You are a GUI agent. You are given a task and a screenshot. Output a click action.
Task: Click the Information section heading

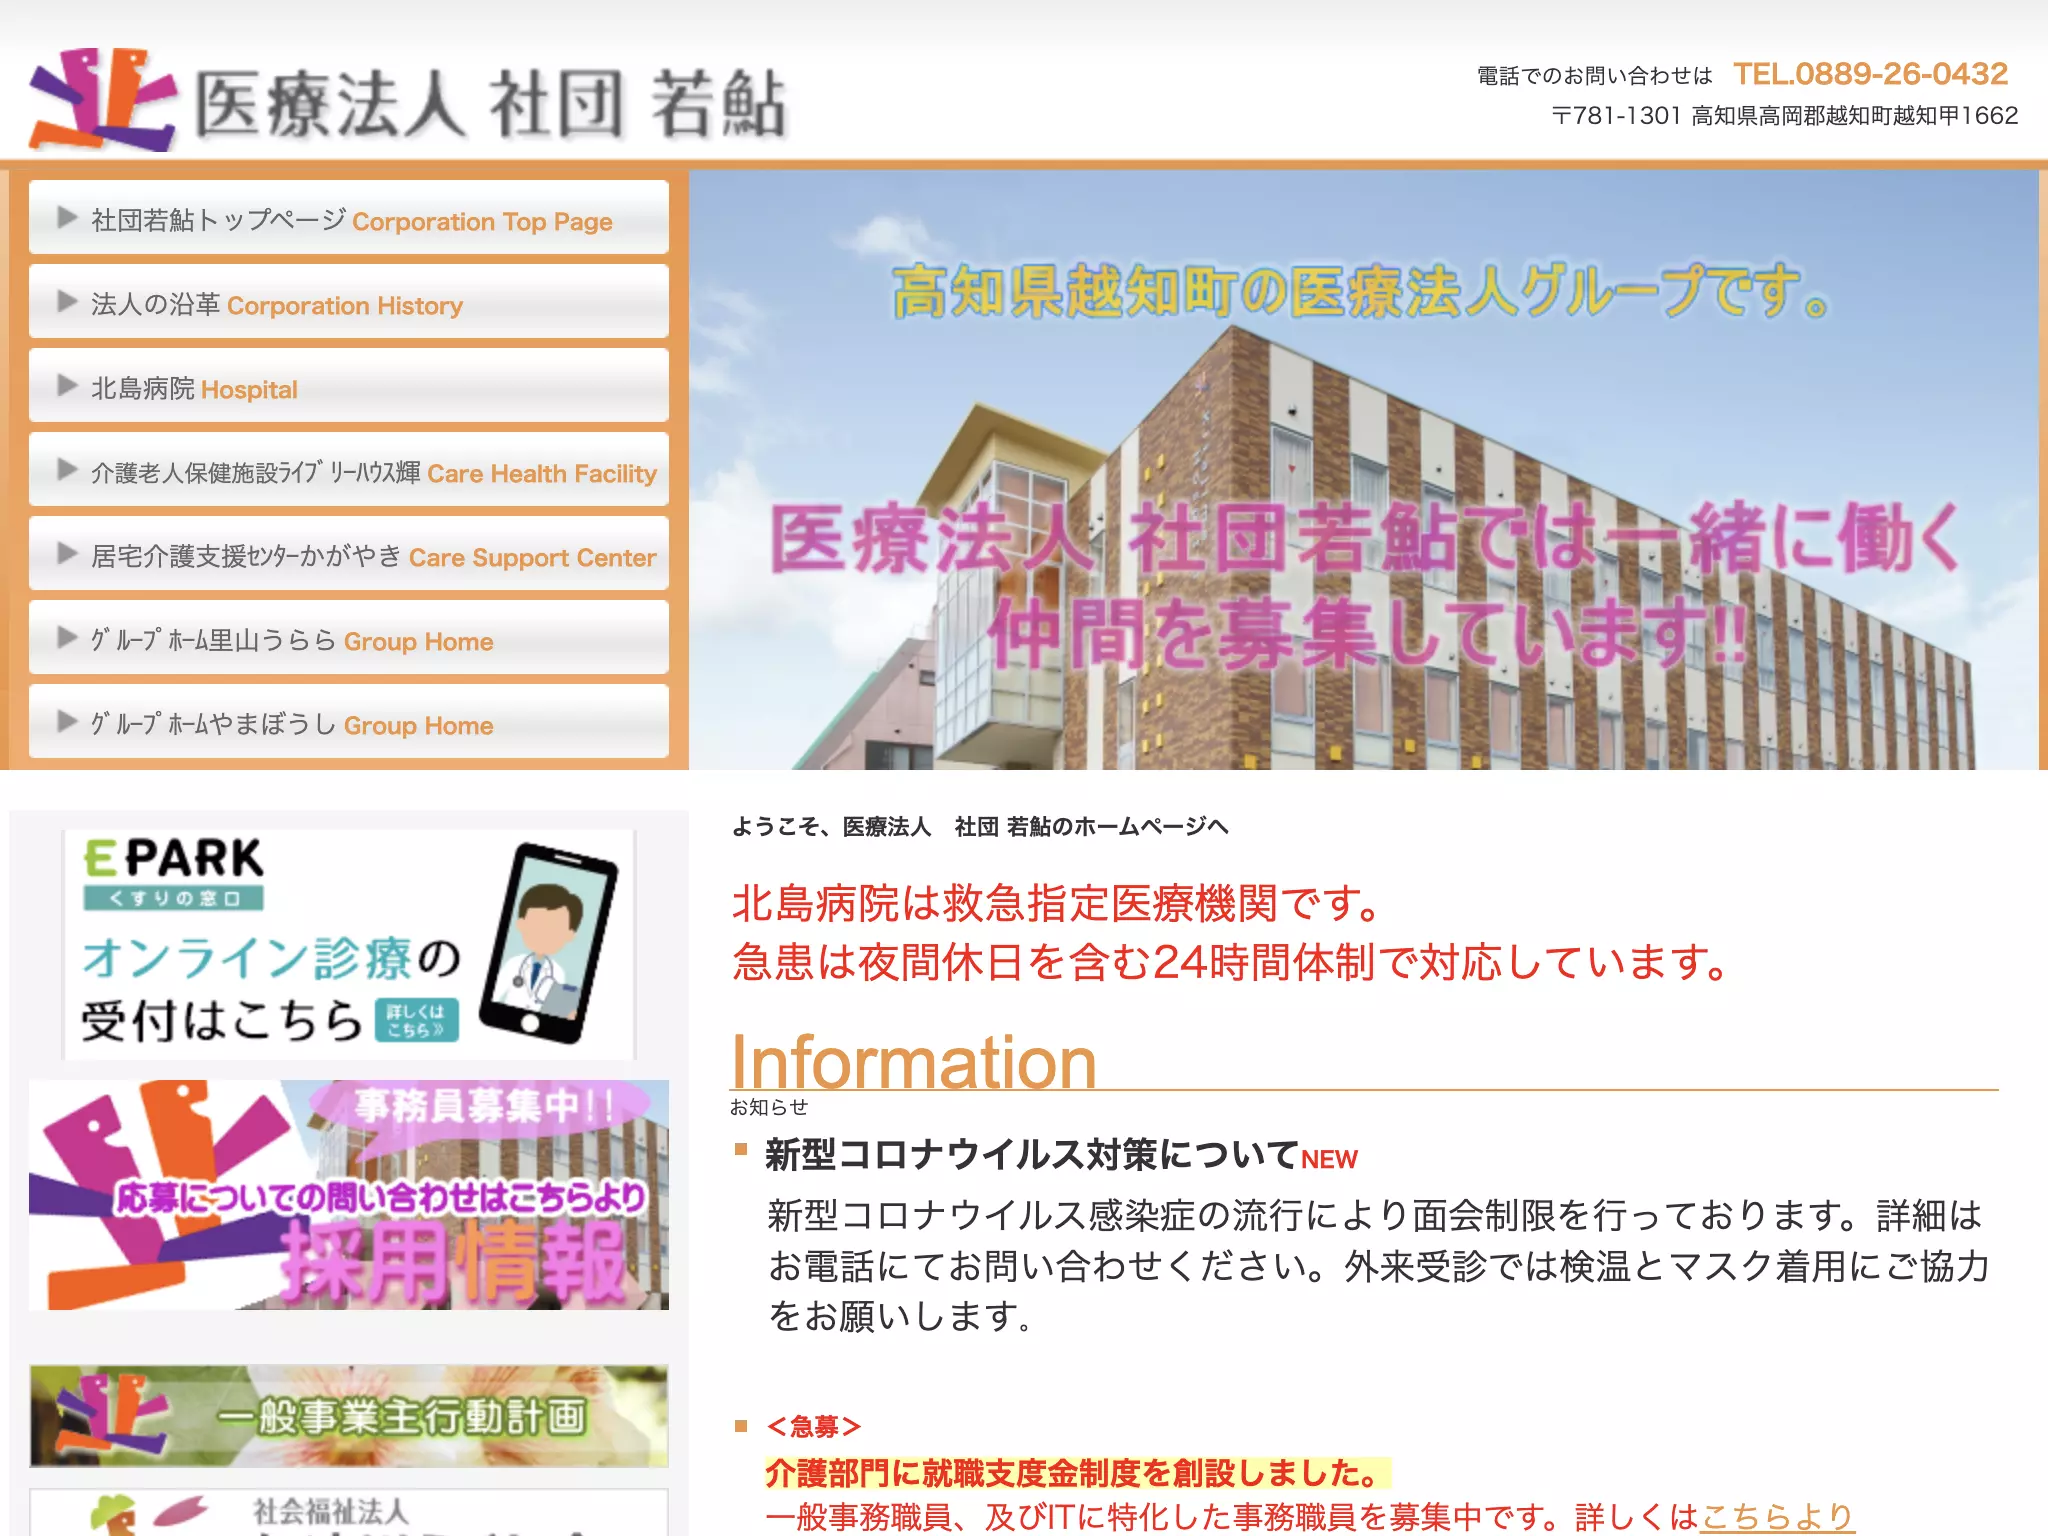[x=914, y=1062]
